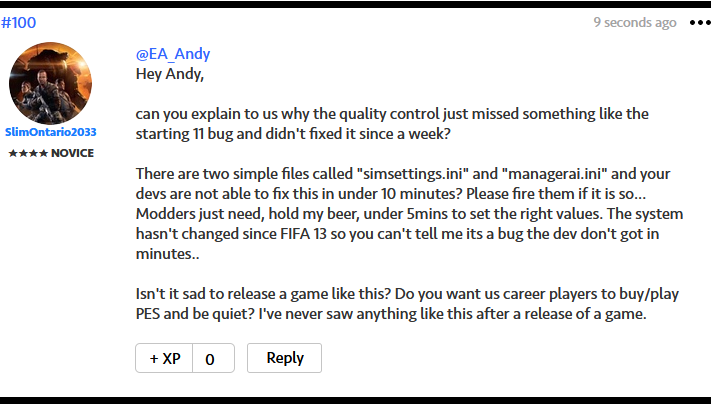Open the #100 post permalink
Viewport: 713px width, 404px height.
coord(18,23)
